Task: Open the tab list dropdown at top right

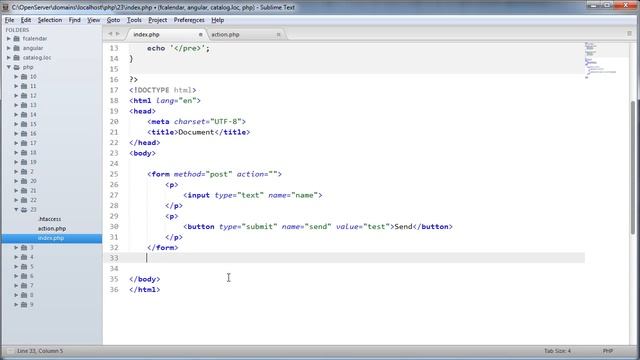Action: tap(629, 34)
